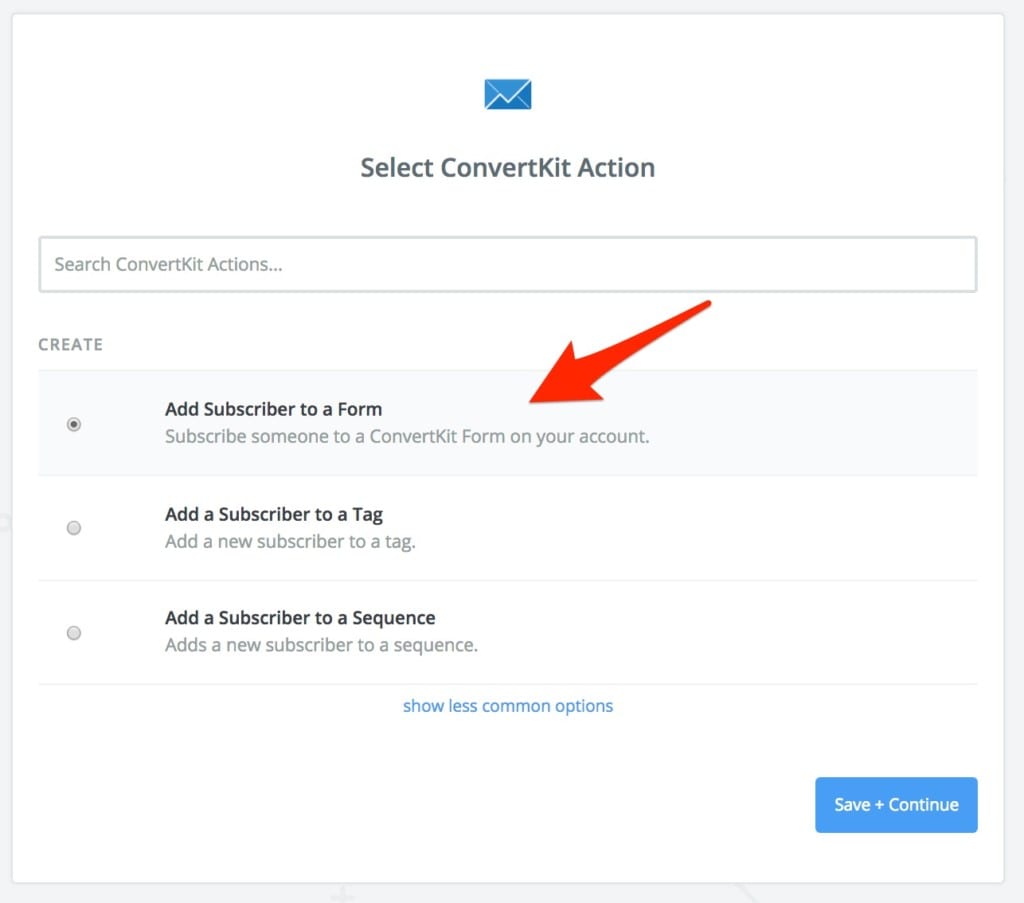Click the CREATE section label

pyautogui.click(x=71, y=344)
